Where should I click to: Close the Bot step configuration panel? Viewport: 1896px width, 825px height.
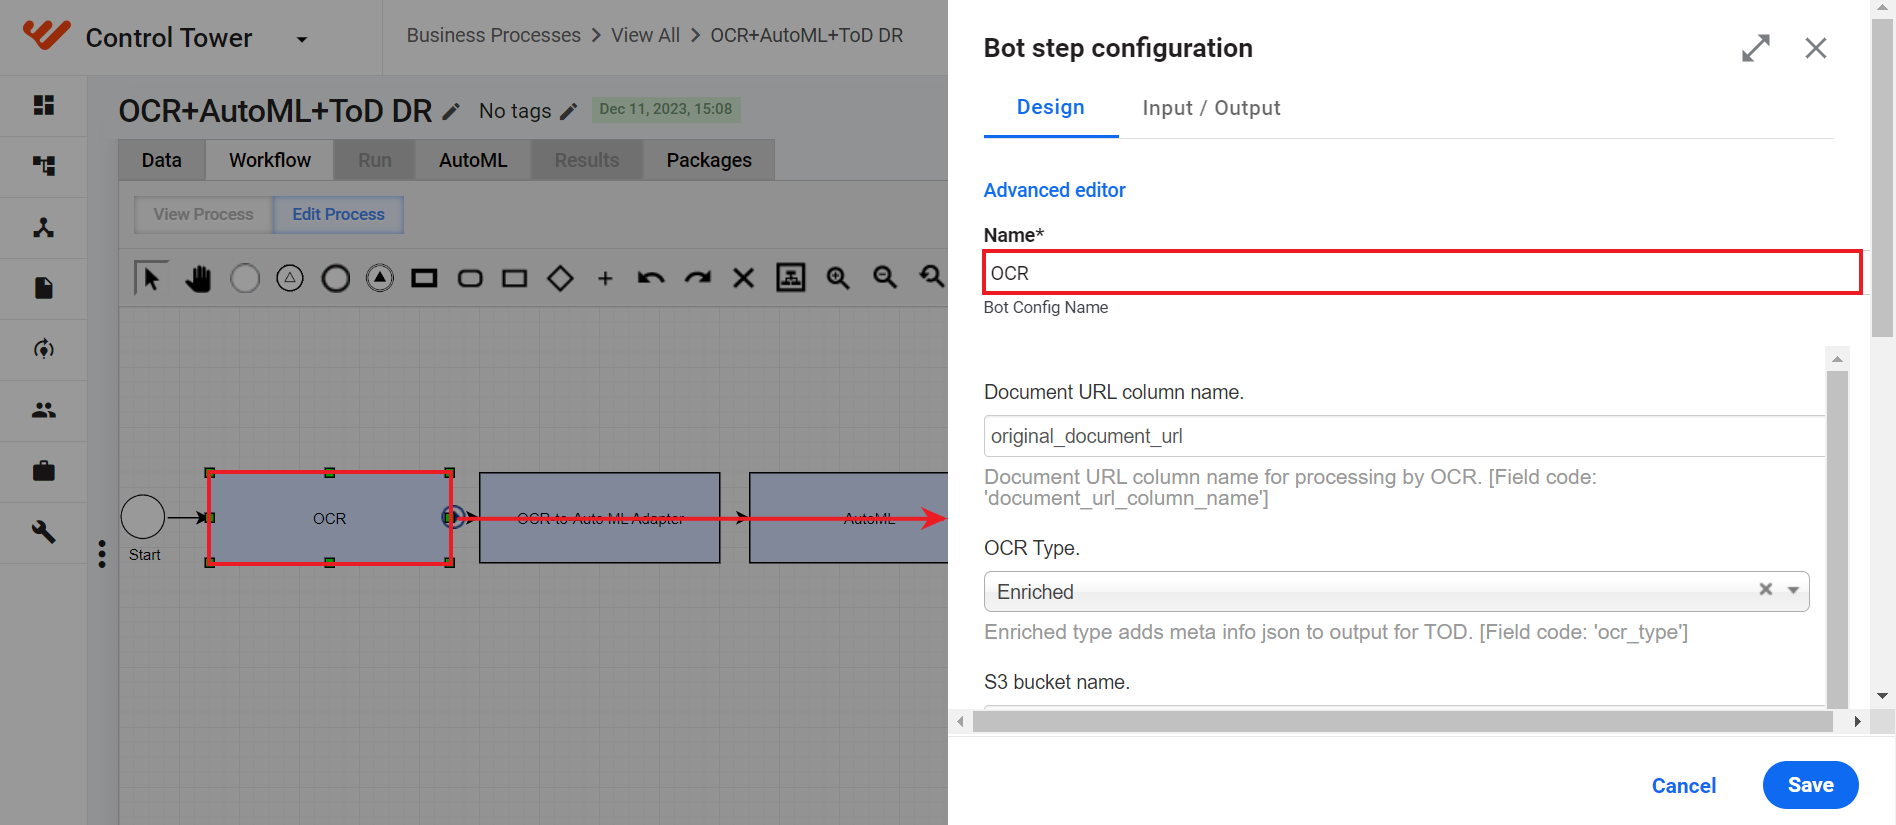tap(1816, 48)
